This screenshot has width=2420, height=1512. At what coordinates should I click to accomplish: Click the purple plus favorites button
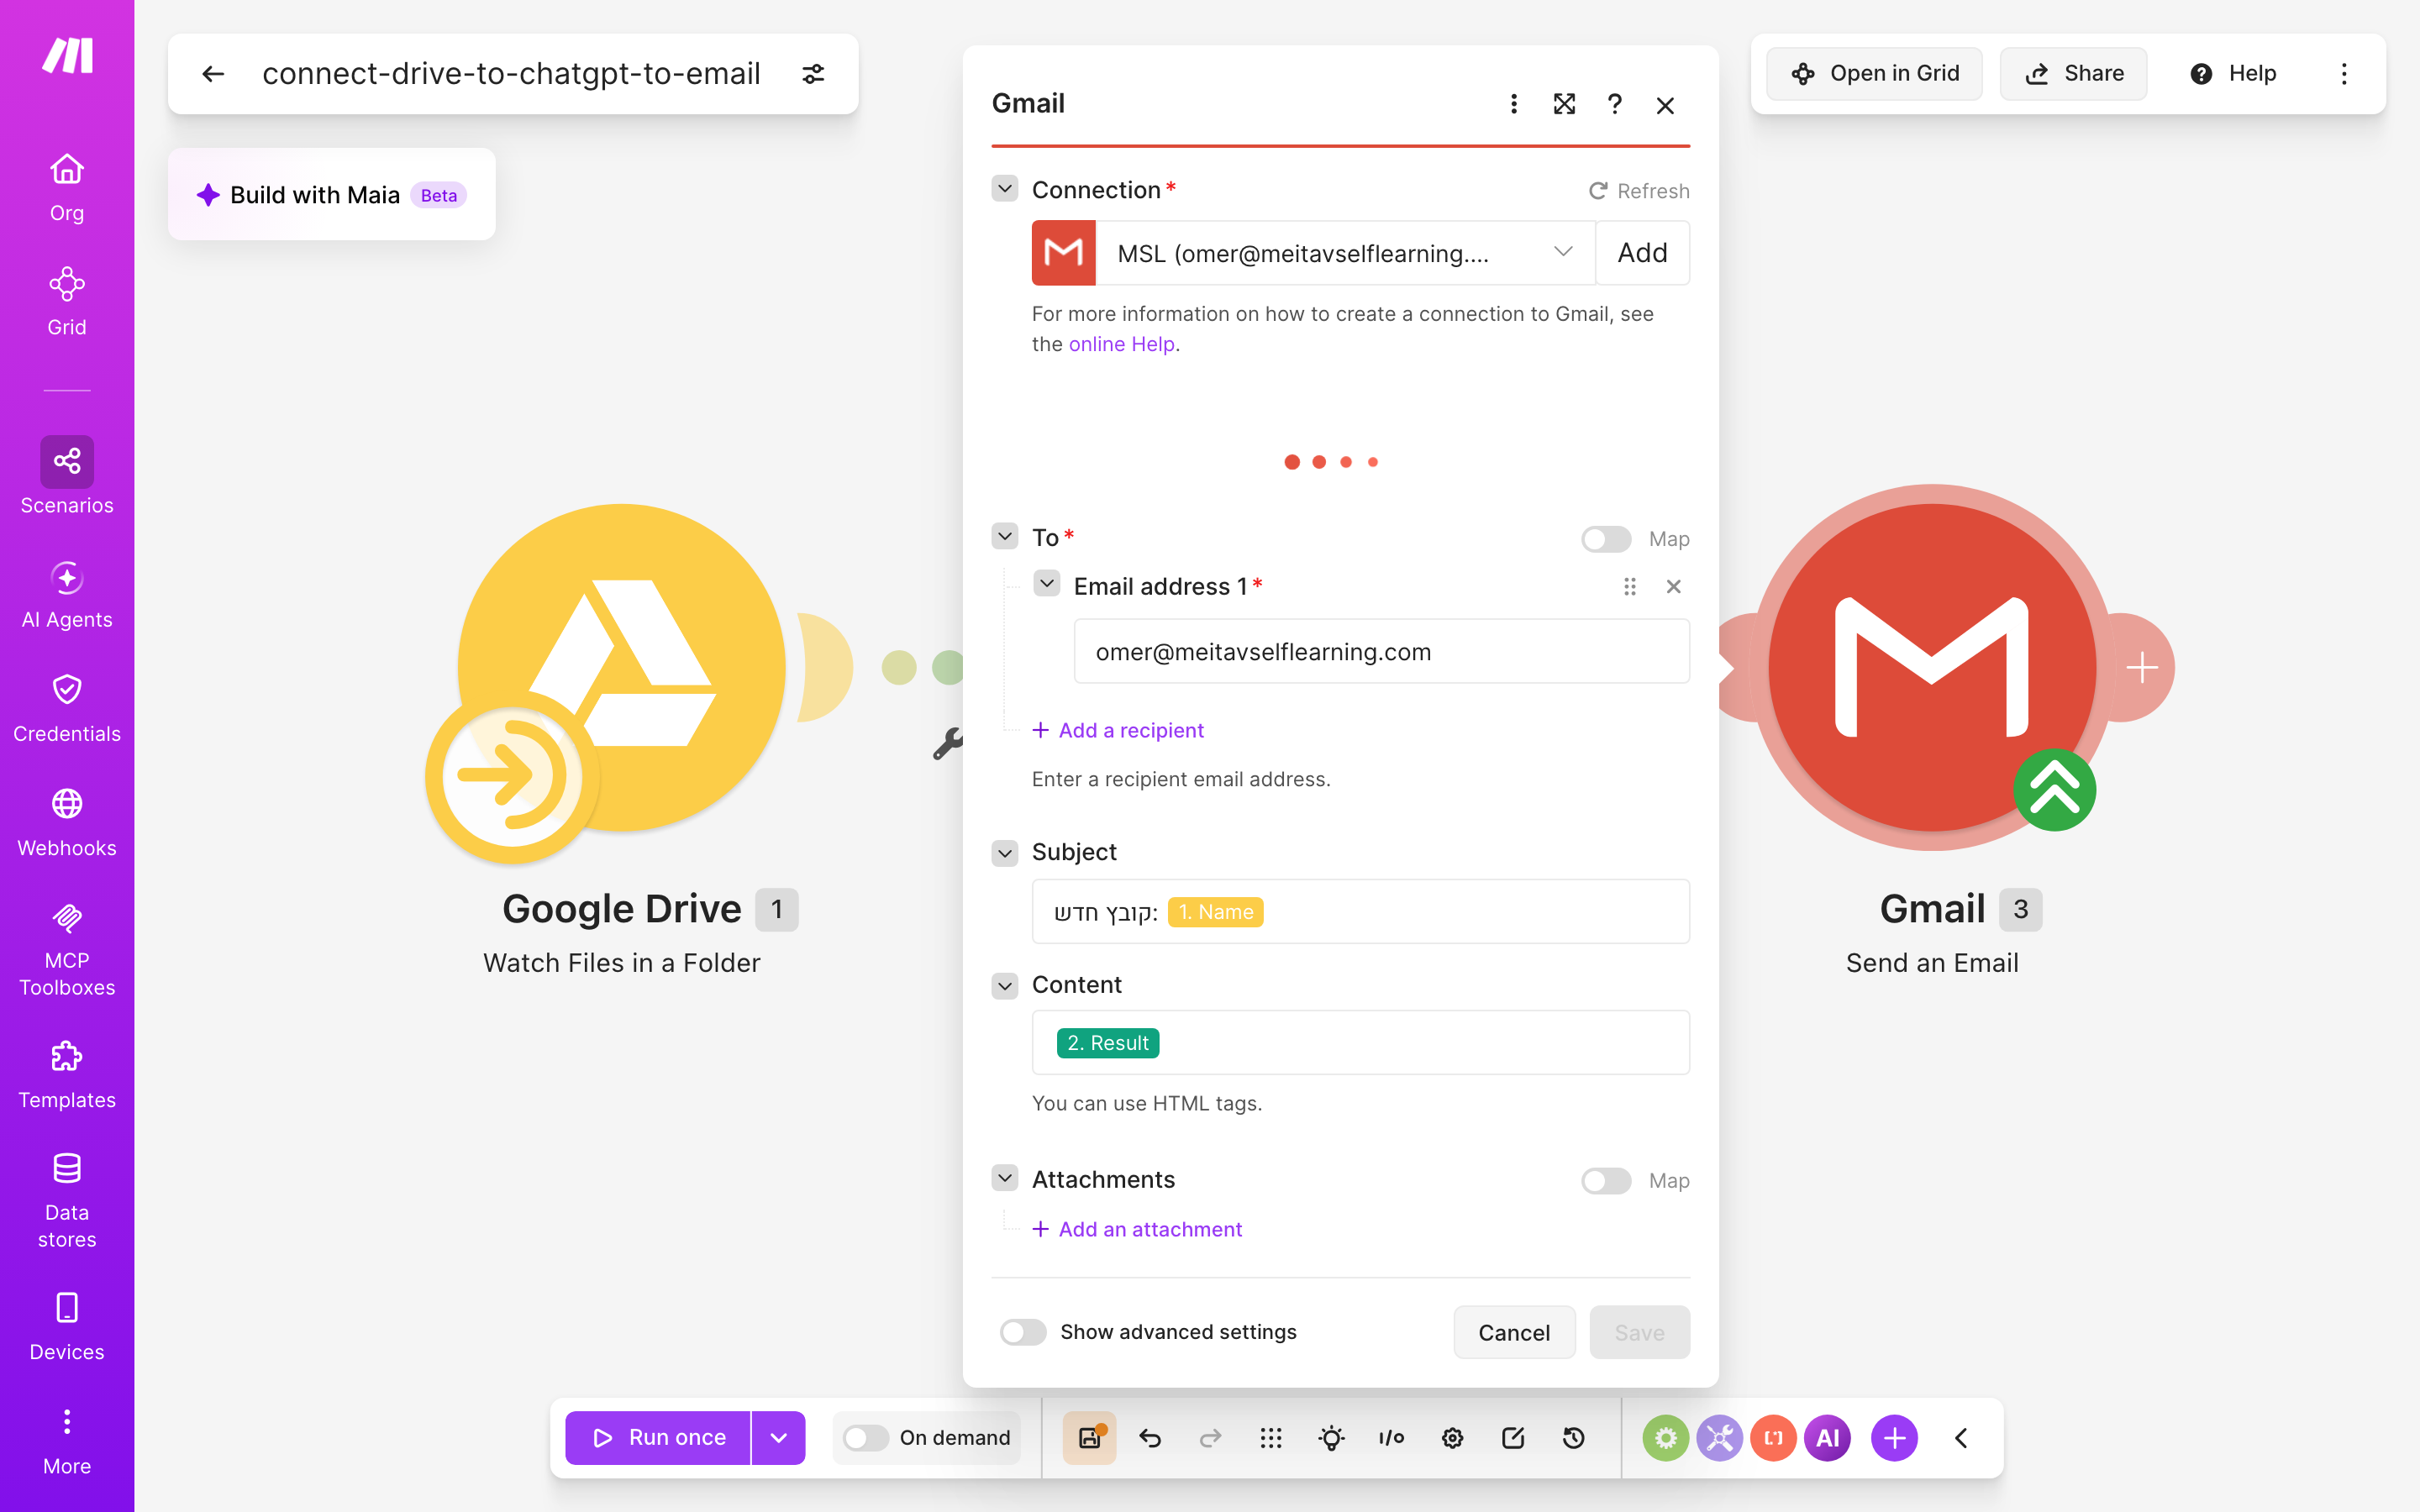pyautogui.click(x=1894, y=1438)
